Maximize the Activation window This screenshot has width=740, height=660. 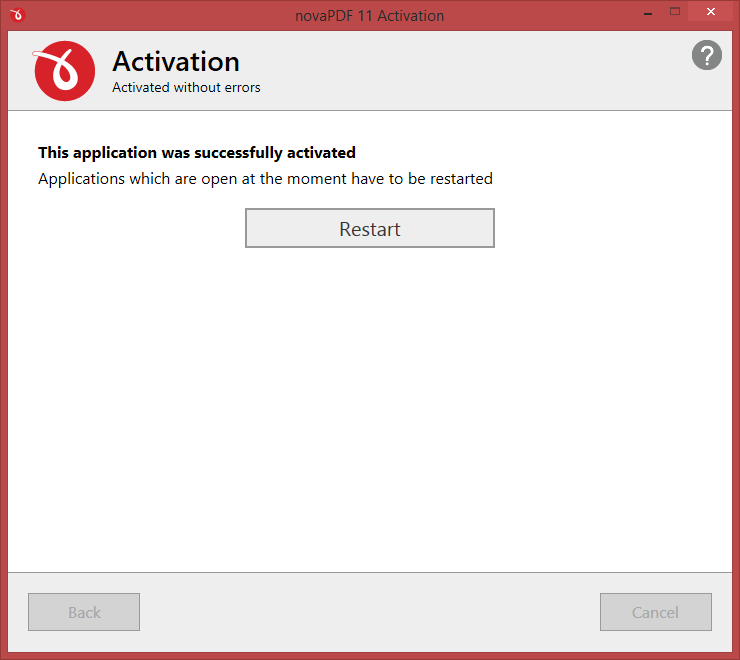coord(675,12)
